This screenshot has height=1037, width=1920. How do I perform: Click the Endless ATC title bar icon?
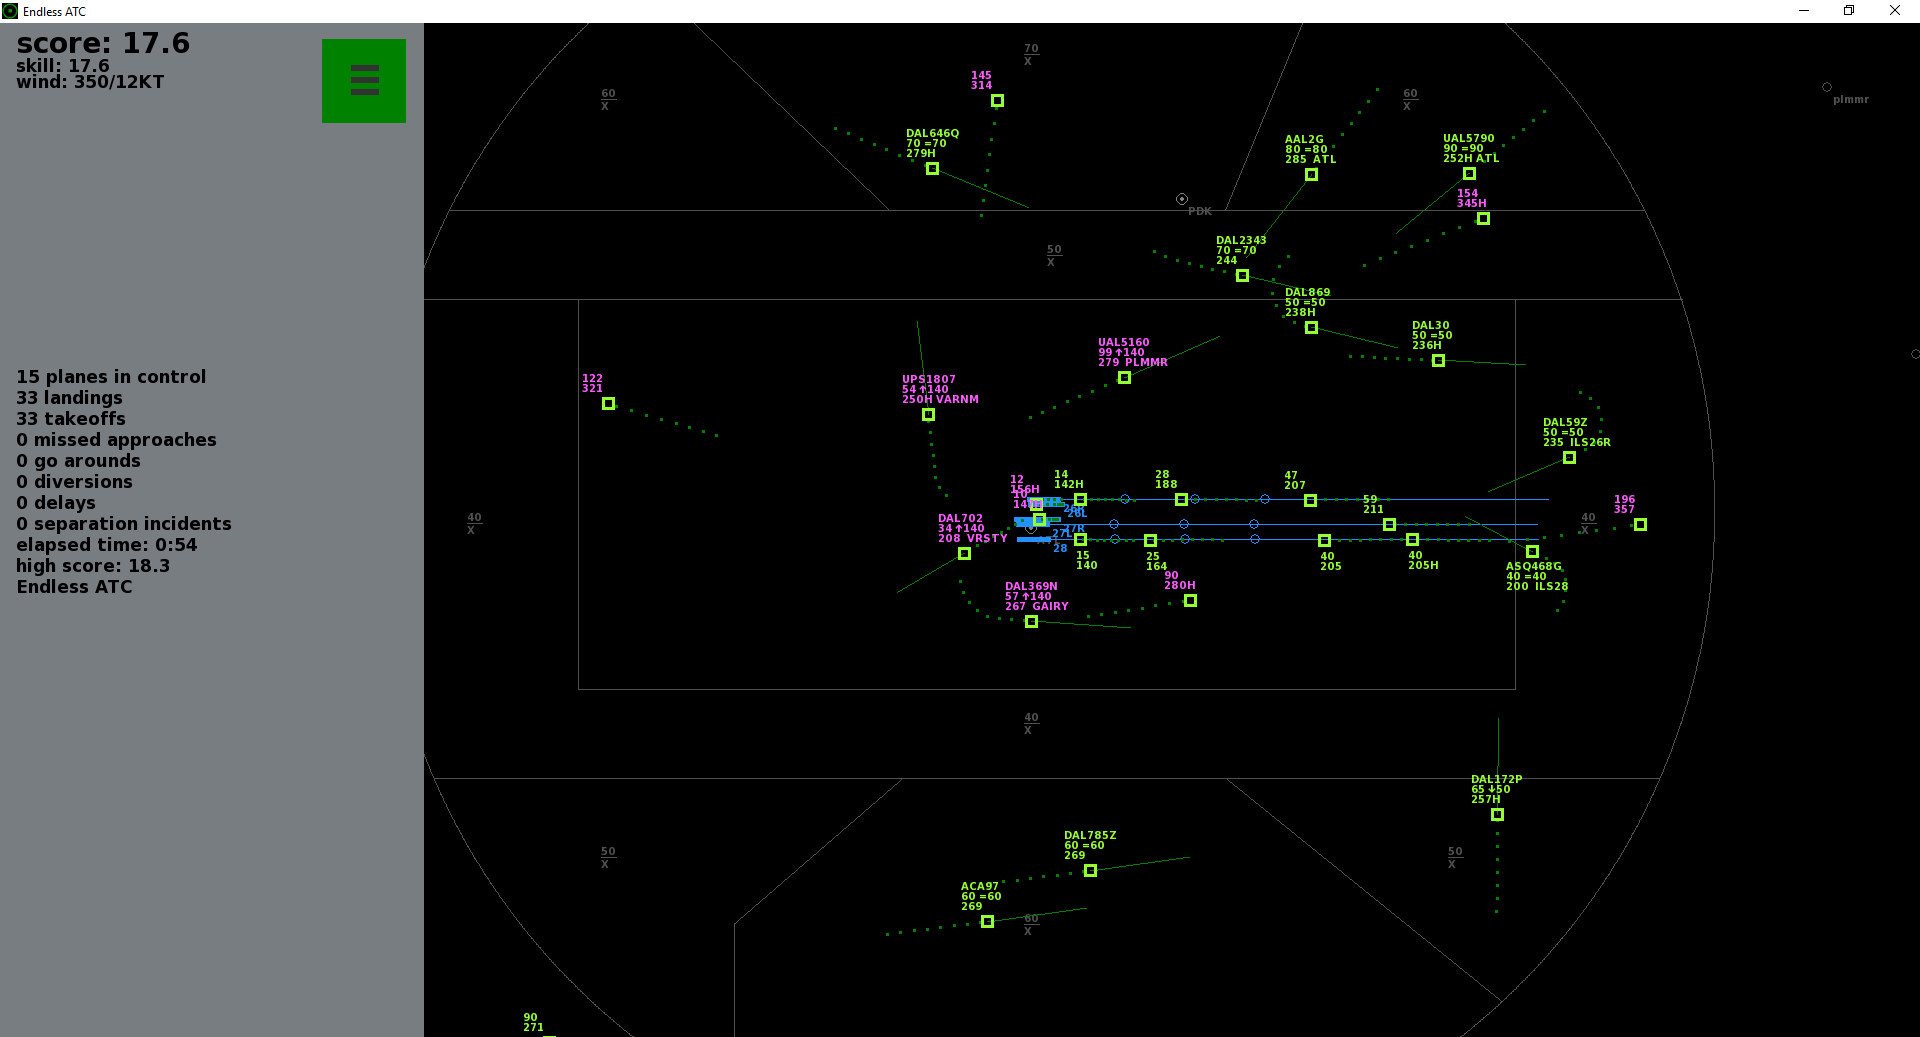pyautogui.click(x=10, y=11)
